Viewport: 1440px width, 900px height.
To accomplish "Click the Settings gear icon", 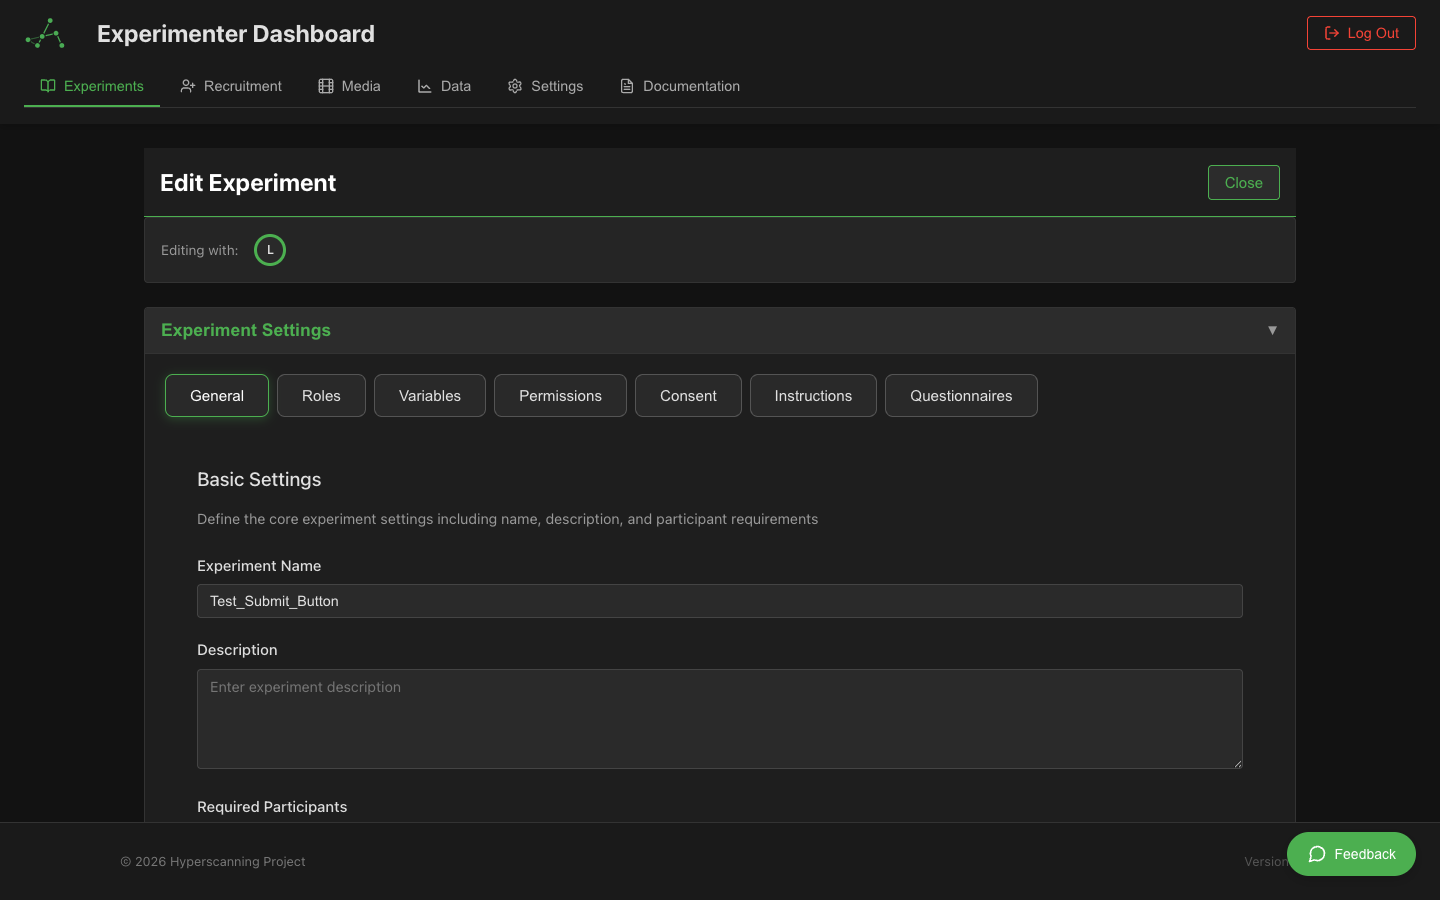I will point(514,86).
